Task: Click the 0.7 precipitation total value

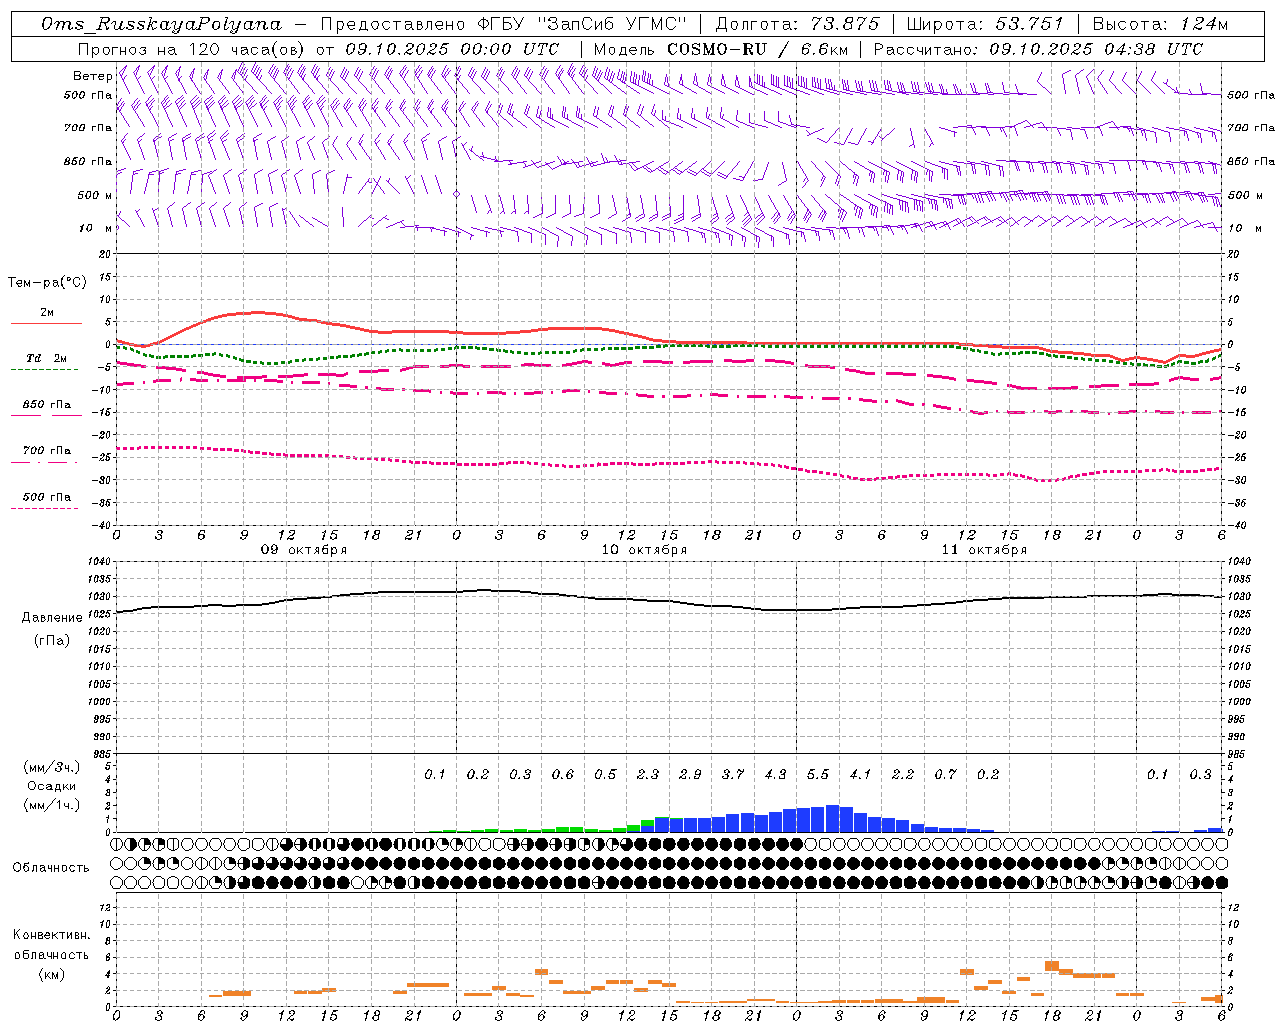Action: [x=945, y=774]
